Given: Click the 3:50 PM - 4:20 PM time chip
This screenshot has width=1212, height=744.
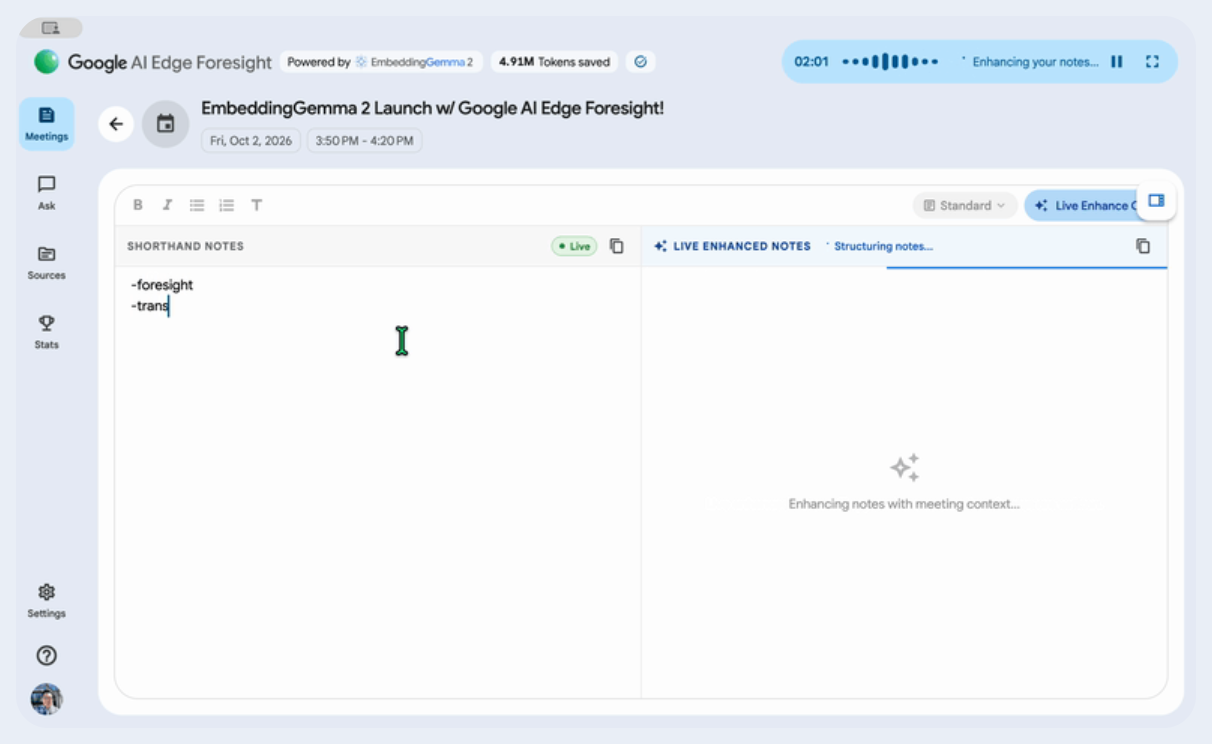Looking at the screenshot, I should 364,141.
